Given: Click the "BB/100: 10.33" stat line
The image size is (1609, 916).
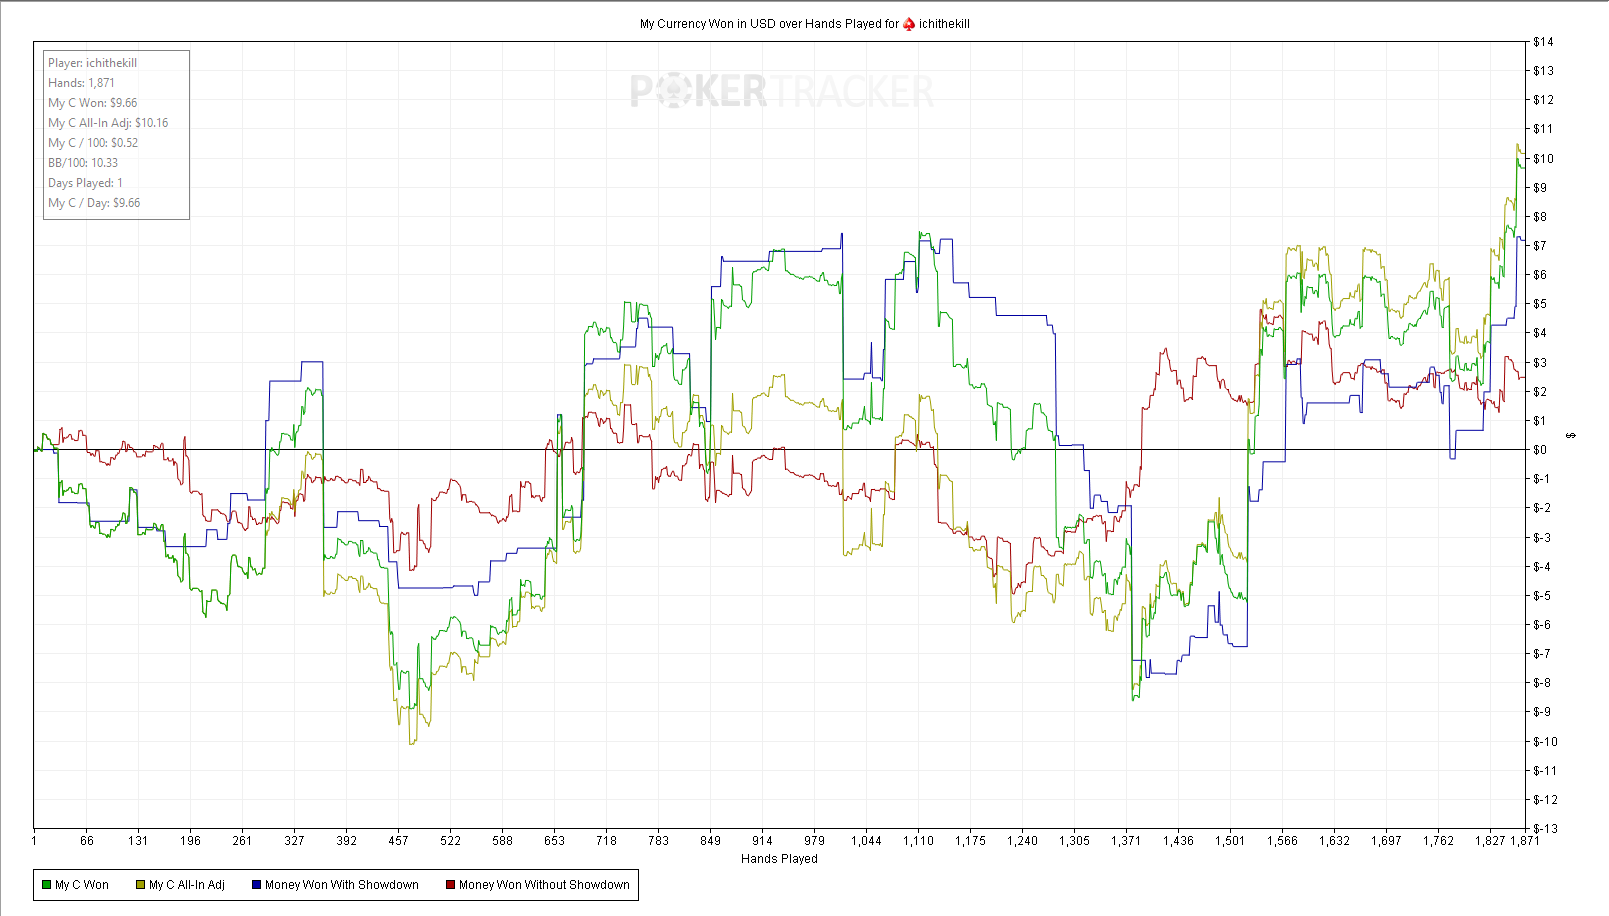Looking at the screenshot, I should point(83,163).
